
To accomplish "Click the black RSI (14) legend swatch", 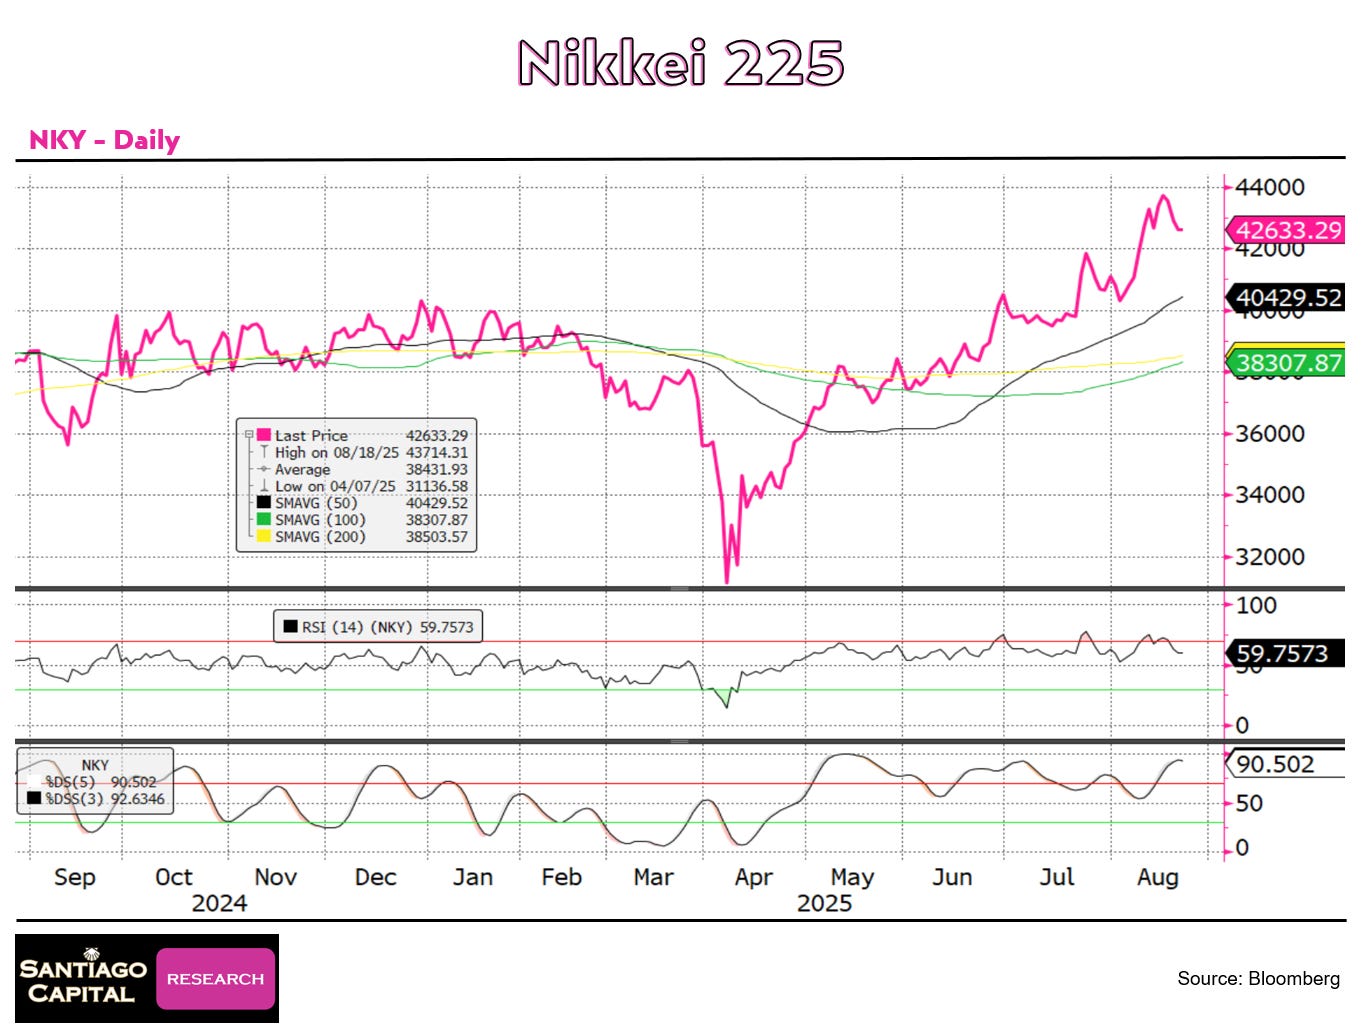I will (290, 627).
